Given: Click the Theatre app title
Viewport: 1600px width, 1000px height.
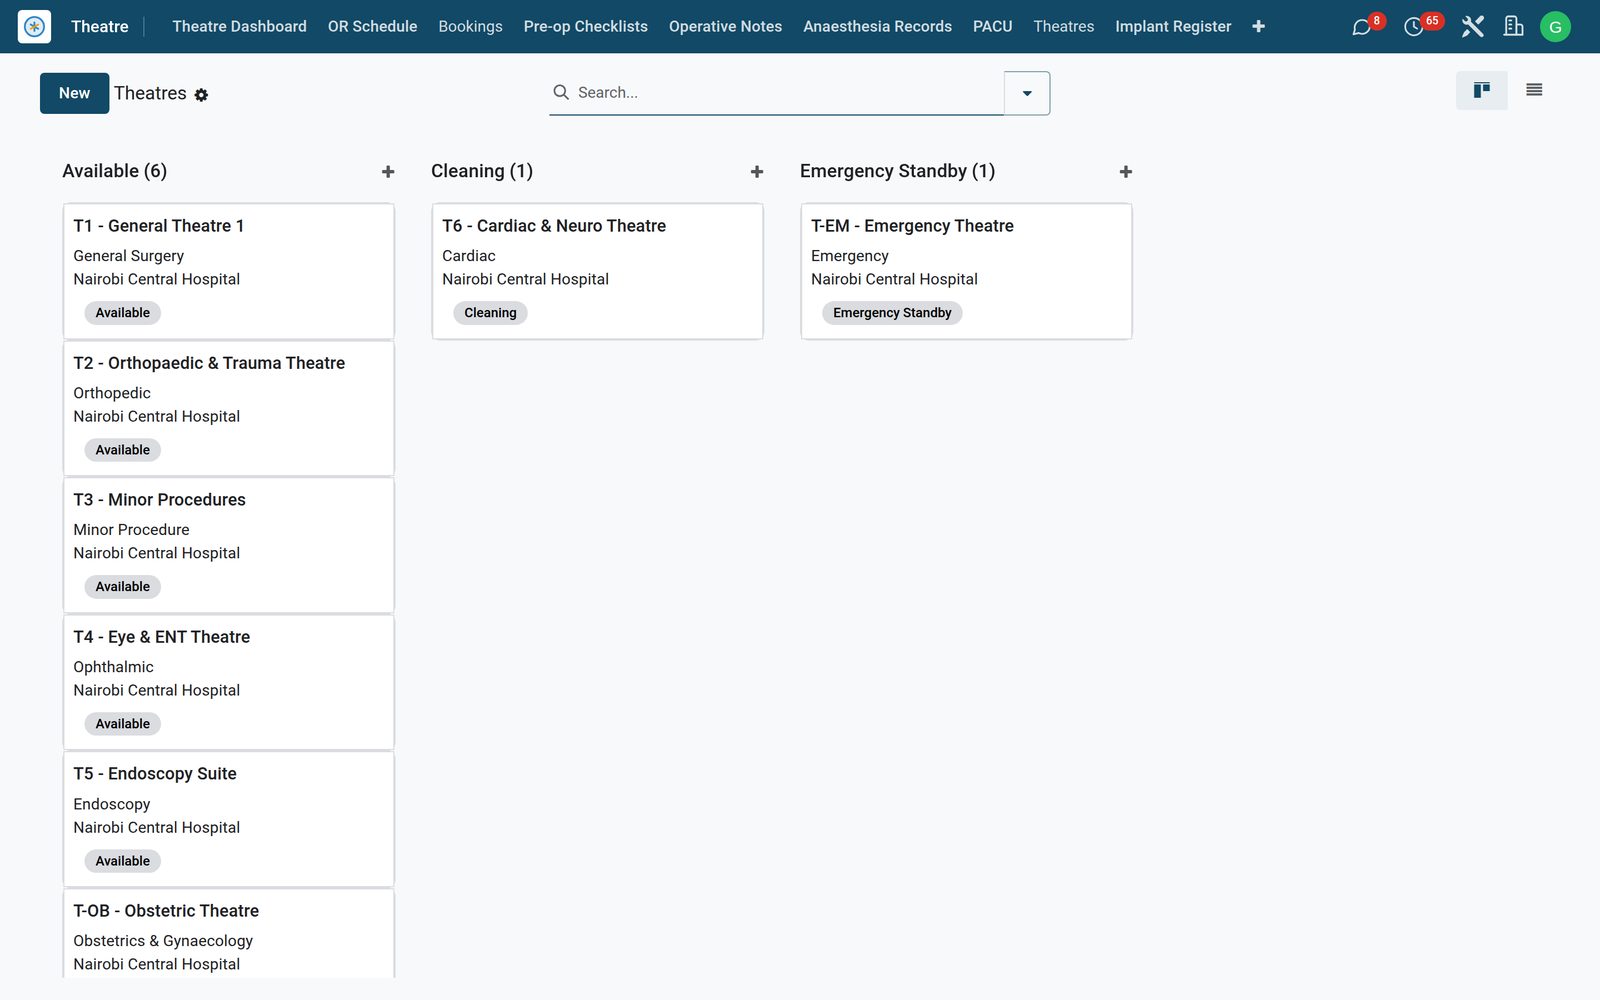Looking at the screenshot, I should 99,26.
